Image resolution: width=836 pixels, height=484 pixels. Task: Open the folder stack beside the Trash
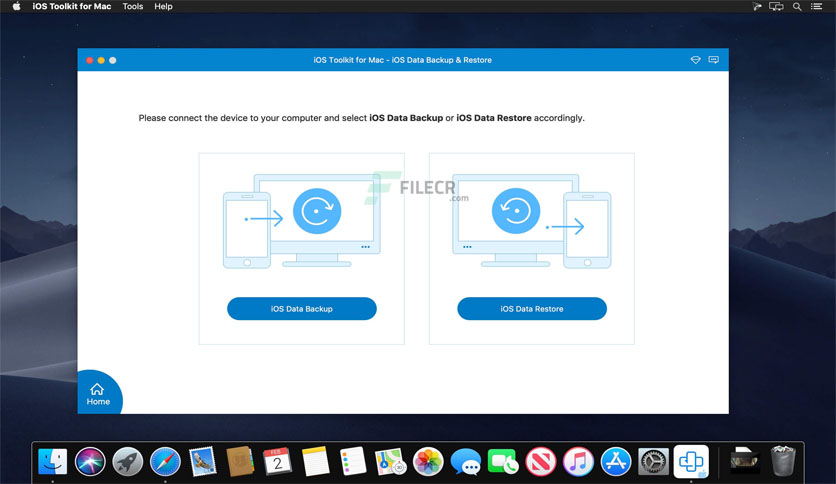(x=745, y=462)
